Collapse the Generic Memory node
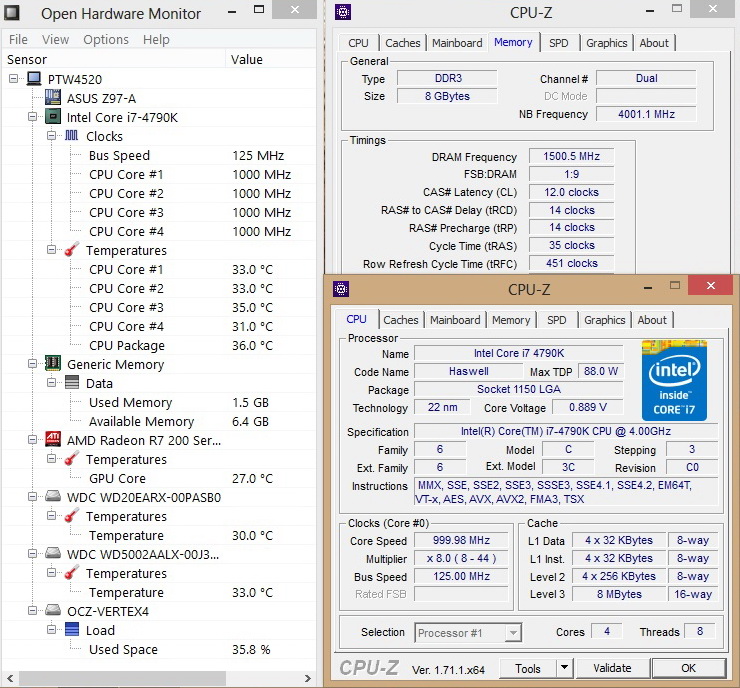Image resolution: width=740 pixels, height=688 pixels. 32,363
